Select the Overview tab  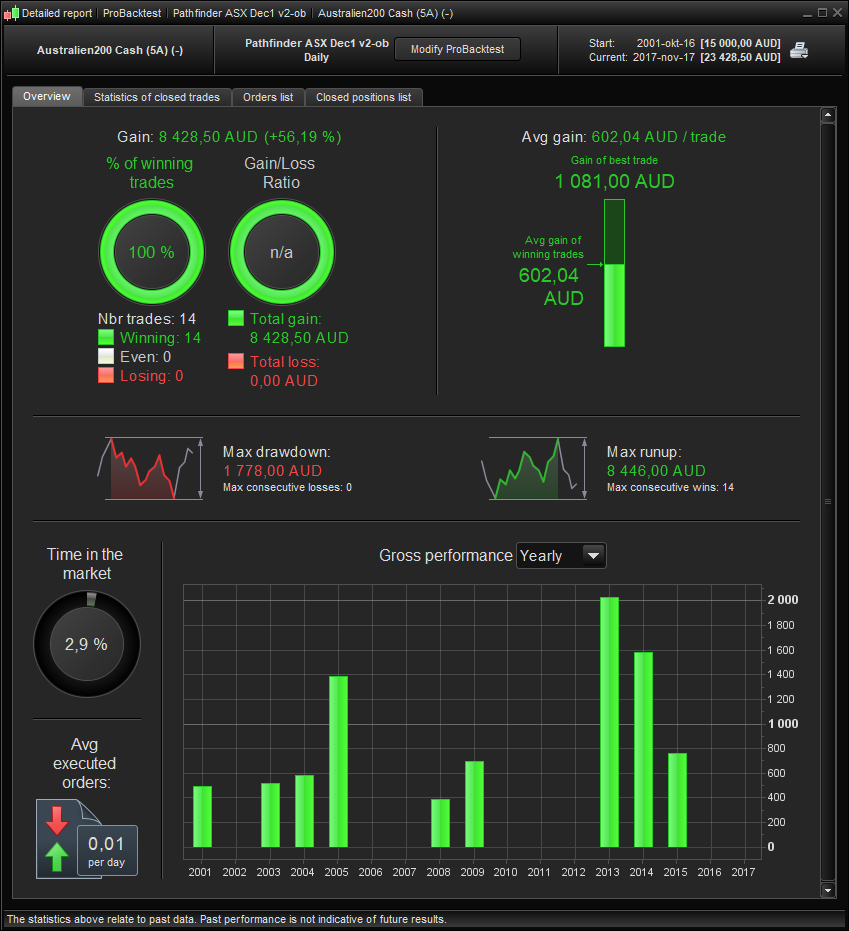pos(47,96)
